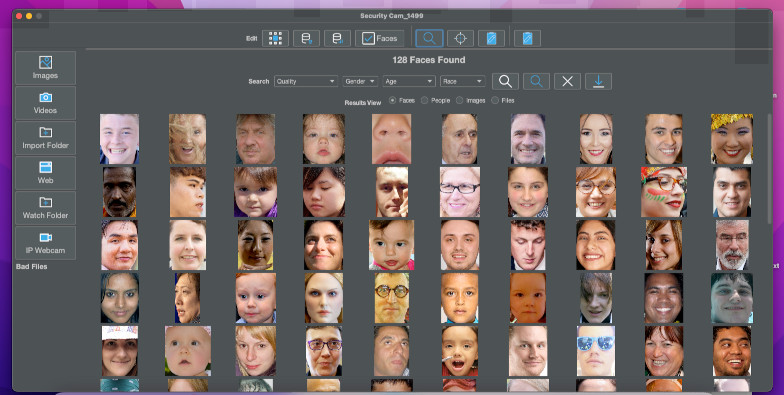Select the thumbnail with gold sequined hat

point(732,139)
